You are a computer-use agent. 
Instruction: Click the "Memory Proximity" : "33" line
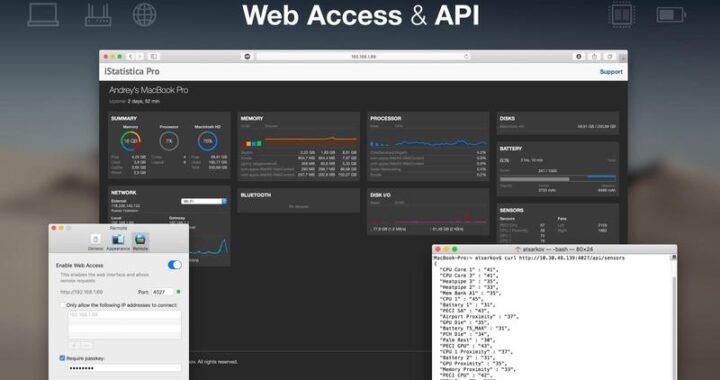[x=478, y=369]
